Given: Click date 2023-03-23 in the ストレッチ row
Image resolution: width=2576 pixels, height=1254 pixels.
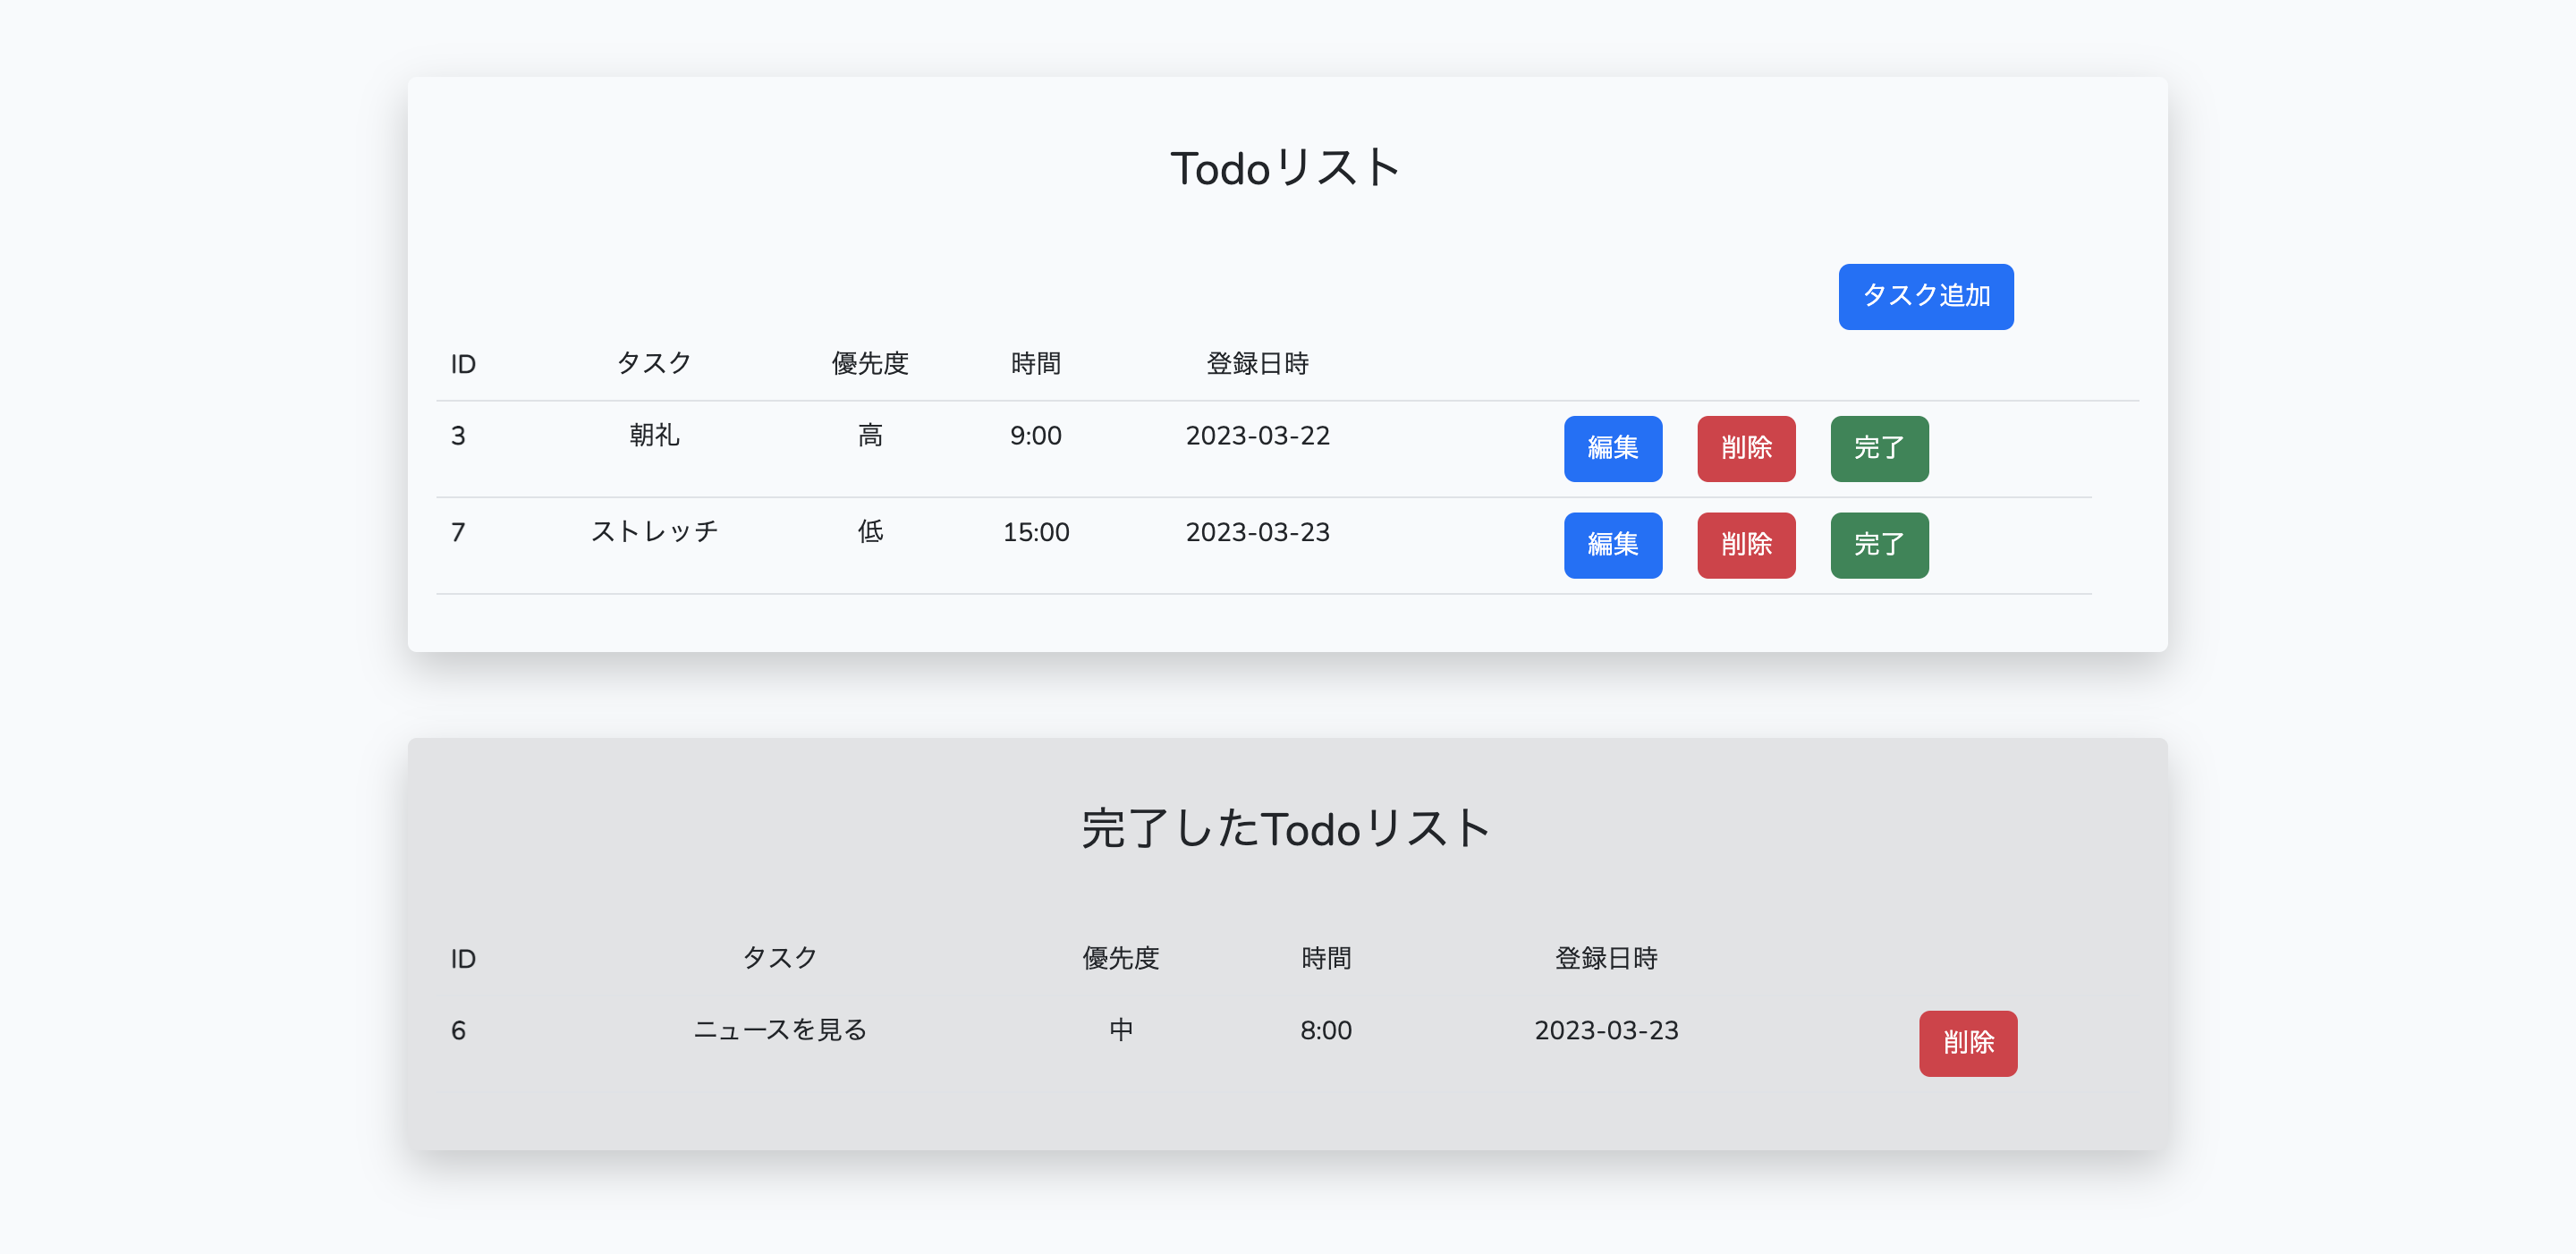Looking at the screenshot, I should (x=1257, y=532).
